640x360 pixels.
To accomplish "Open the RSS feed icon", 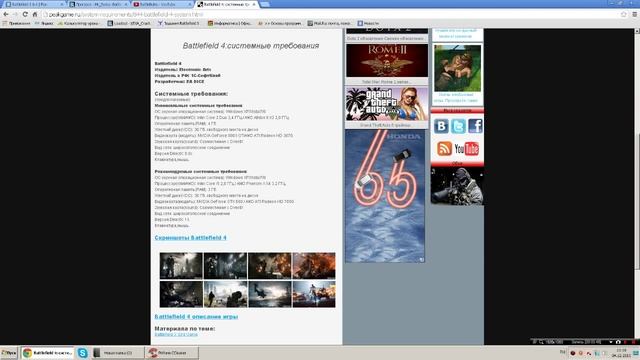I will [x=444, y=149].
